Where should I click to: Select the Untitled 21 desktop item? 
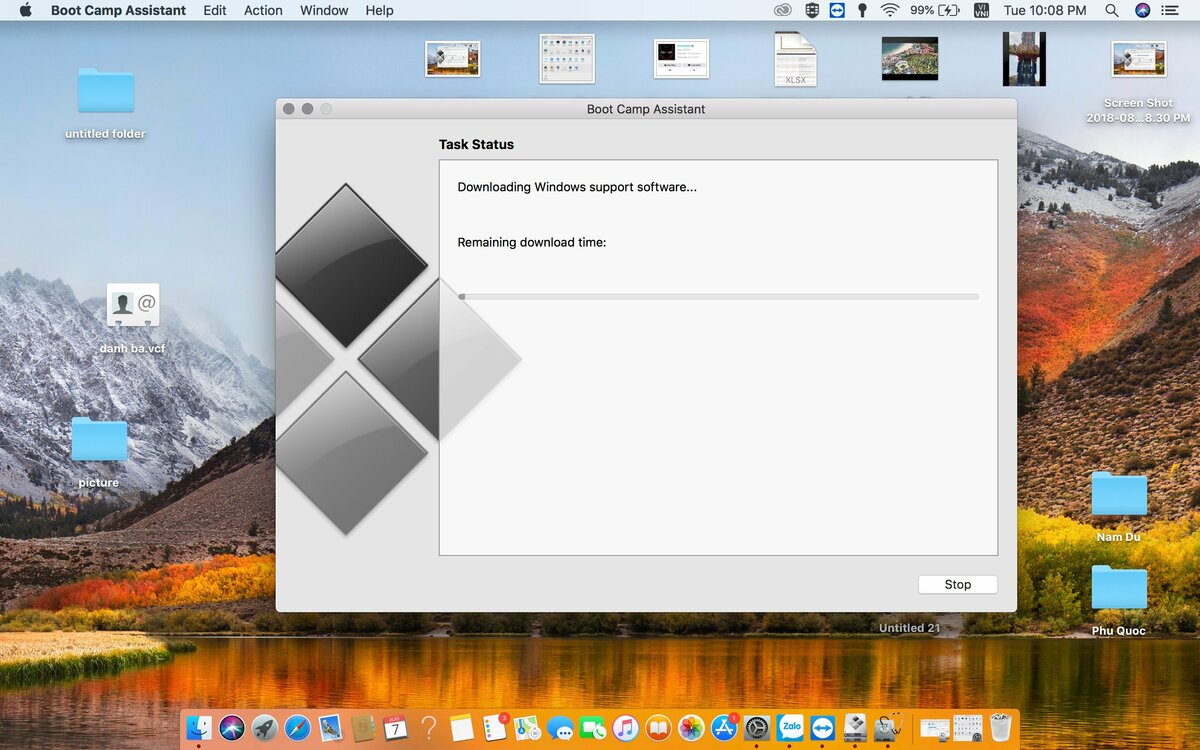coord(909,628)
